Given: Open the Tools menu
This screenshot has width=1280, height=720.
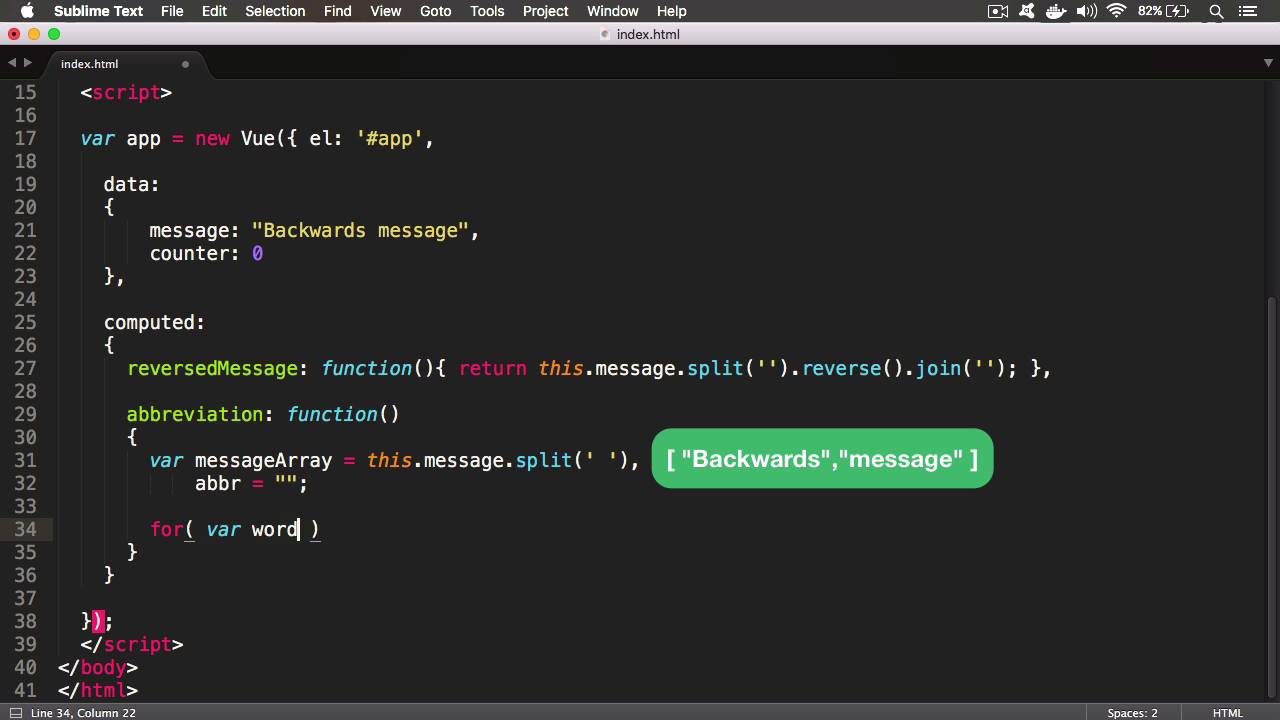Looking at the screenshot, I should pos(487,11).
